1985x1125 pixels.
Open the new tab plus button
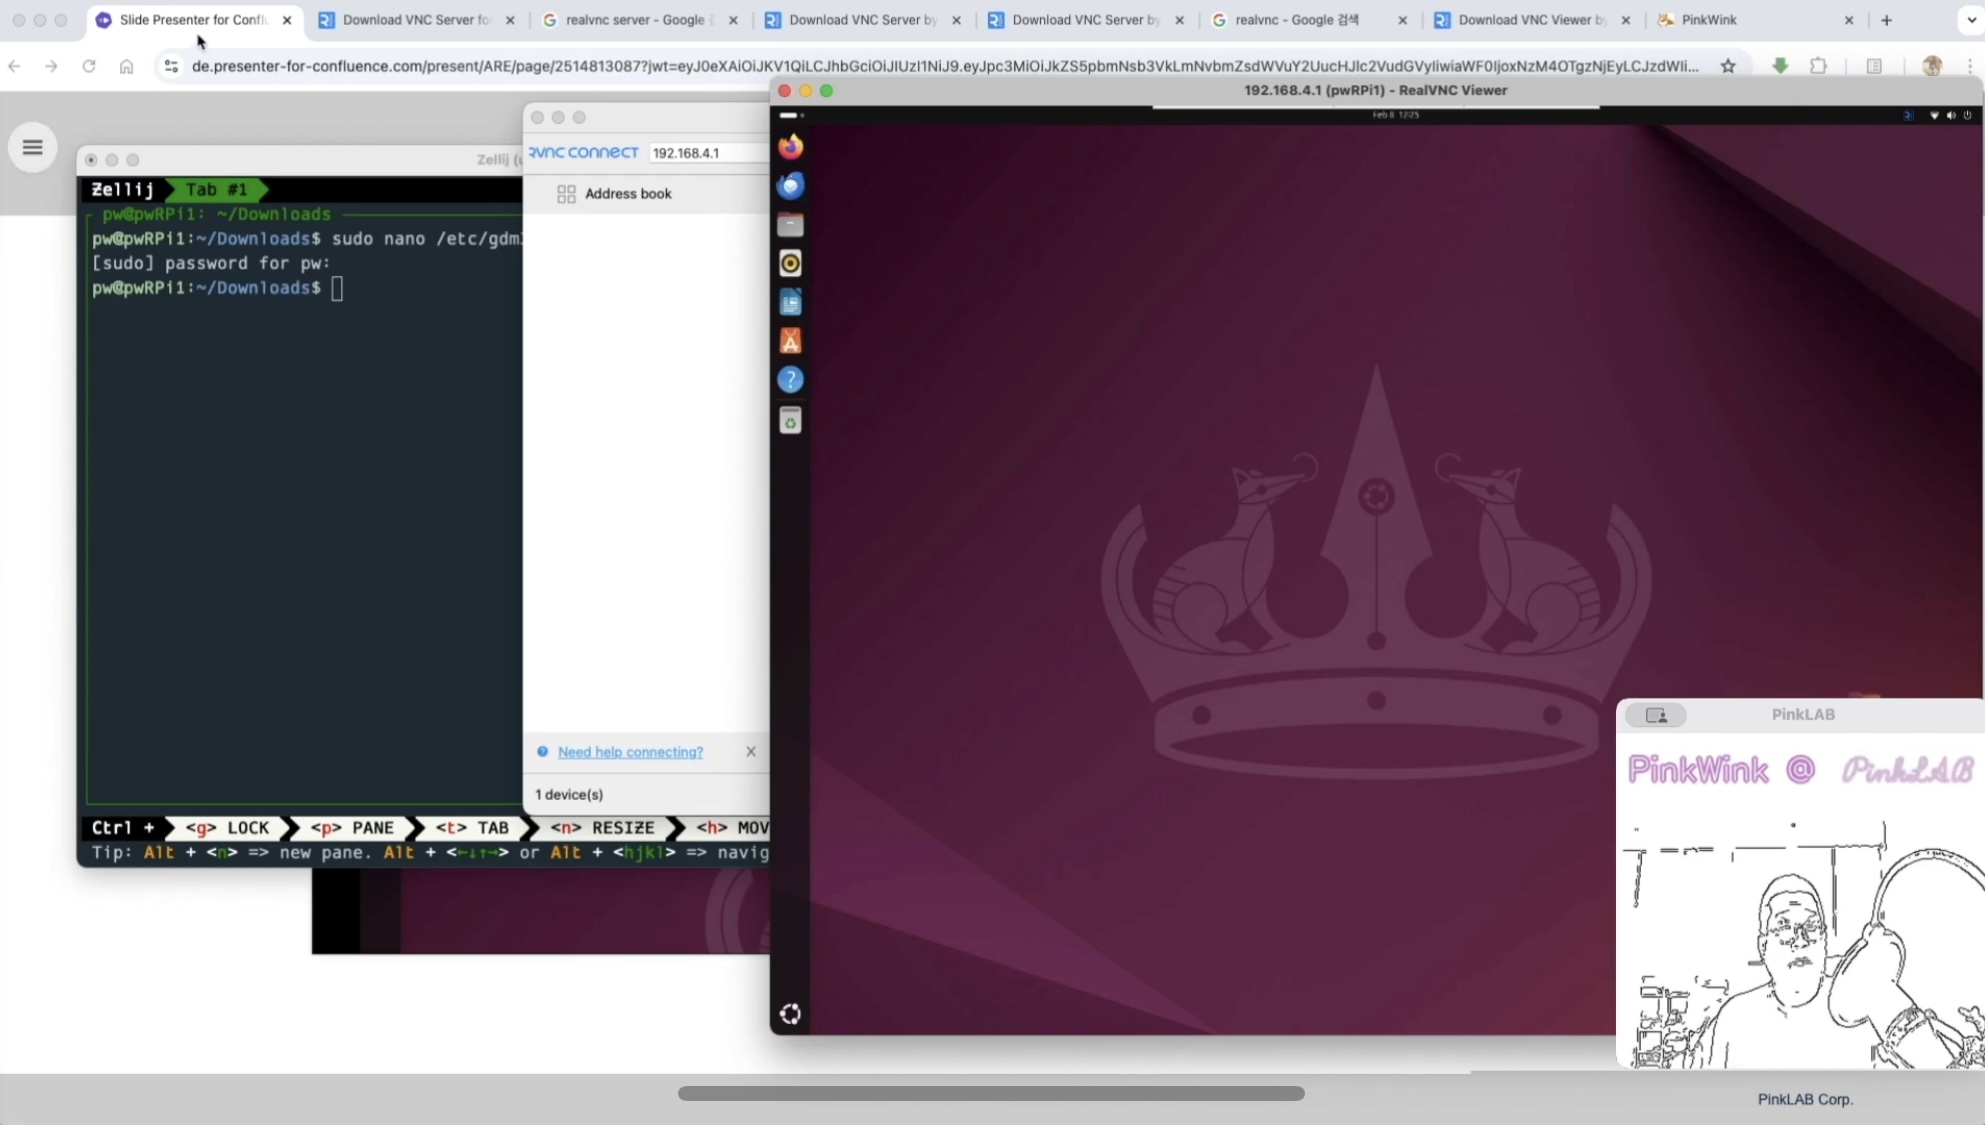(x=1886, y=20)
